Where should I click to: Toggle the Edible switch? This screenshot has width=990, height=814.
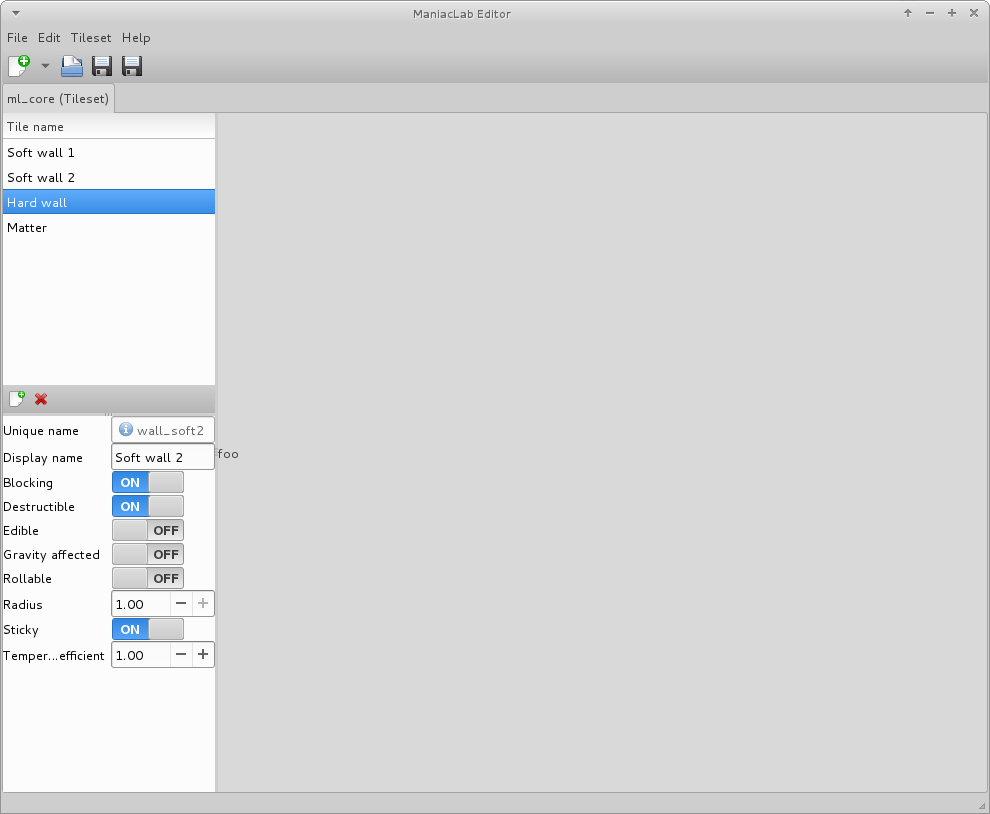tap(148, 530)
